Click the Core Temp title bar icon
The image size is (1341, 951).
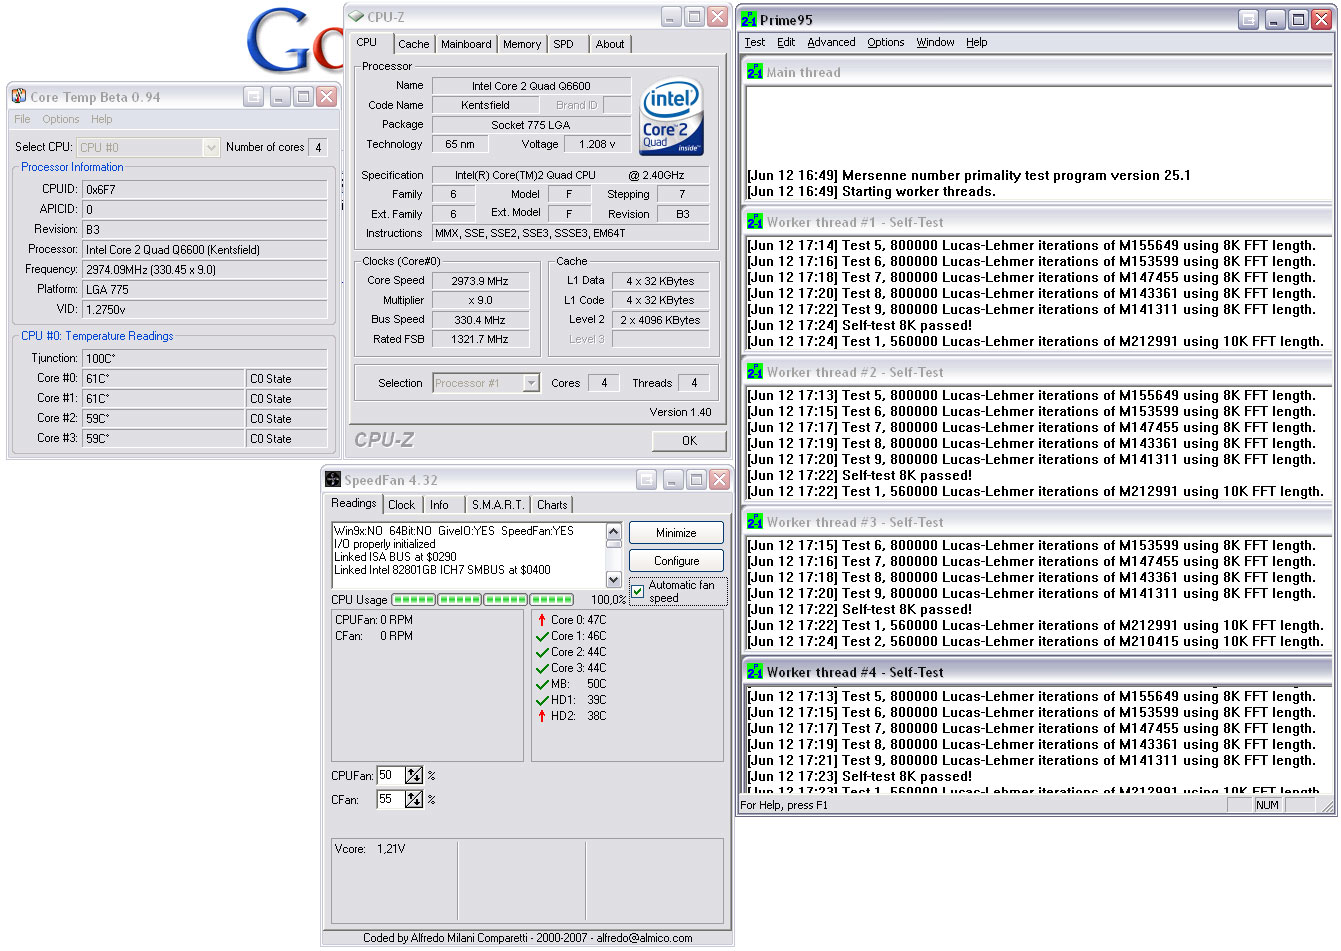point(18,96)
